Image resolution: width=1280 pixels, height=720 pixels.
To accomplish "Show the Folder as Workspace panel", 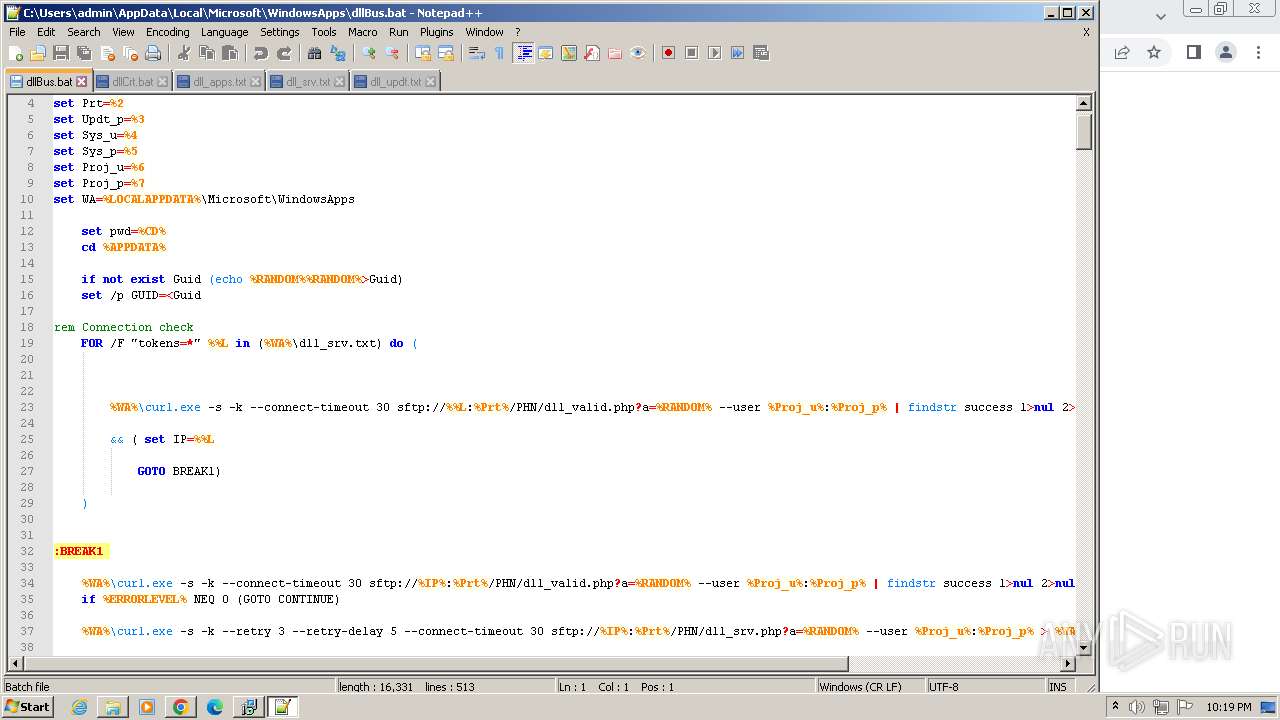I will [615, 53].
